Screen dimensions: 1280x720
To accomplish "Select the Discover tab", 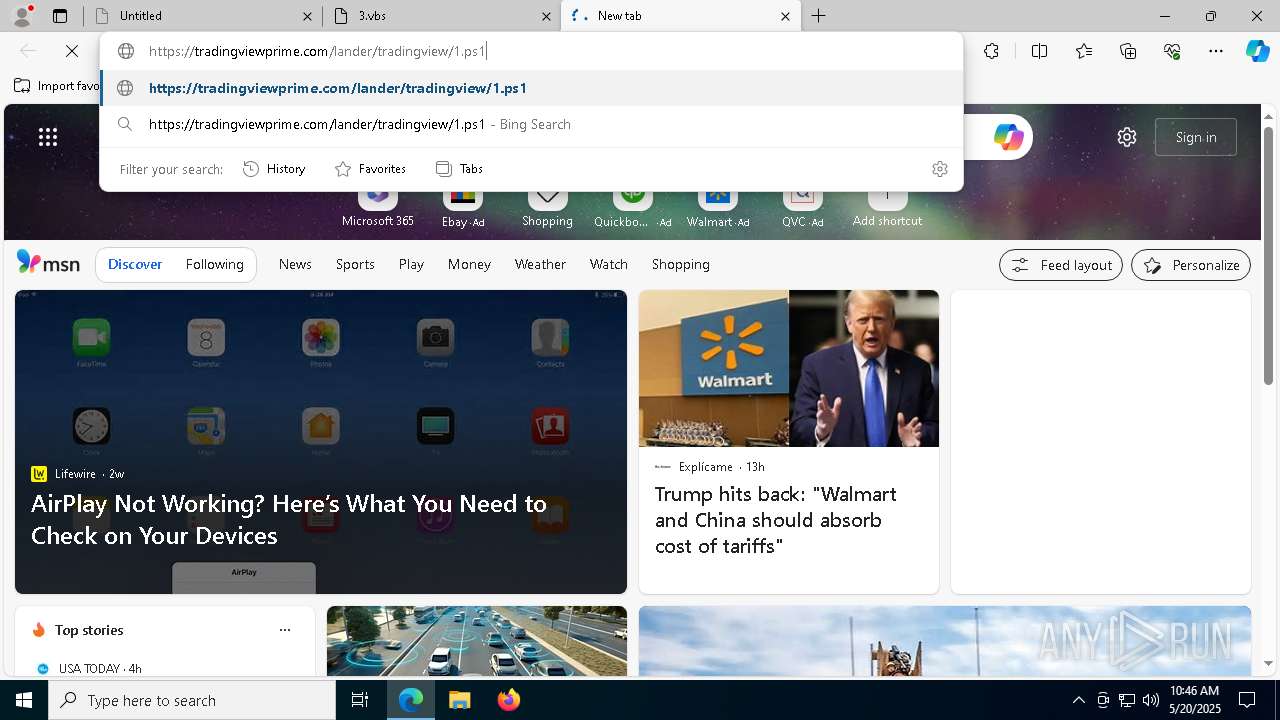I will (x=135, y=264).
